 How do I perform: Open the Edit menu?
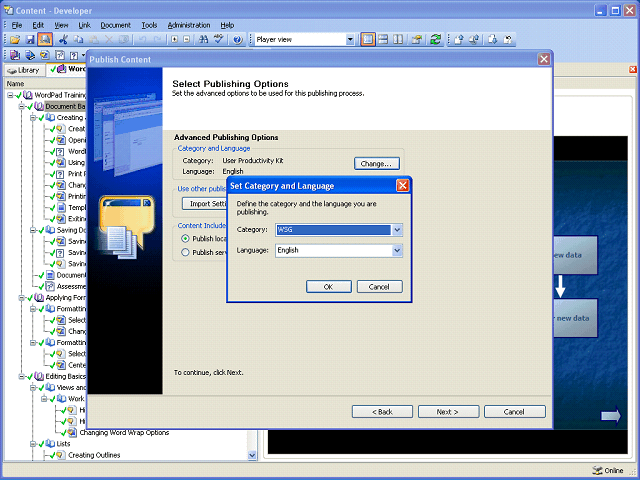(38, 25)
